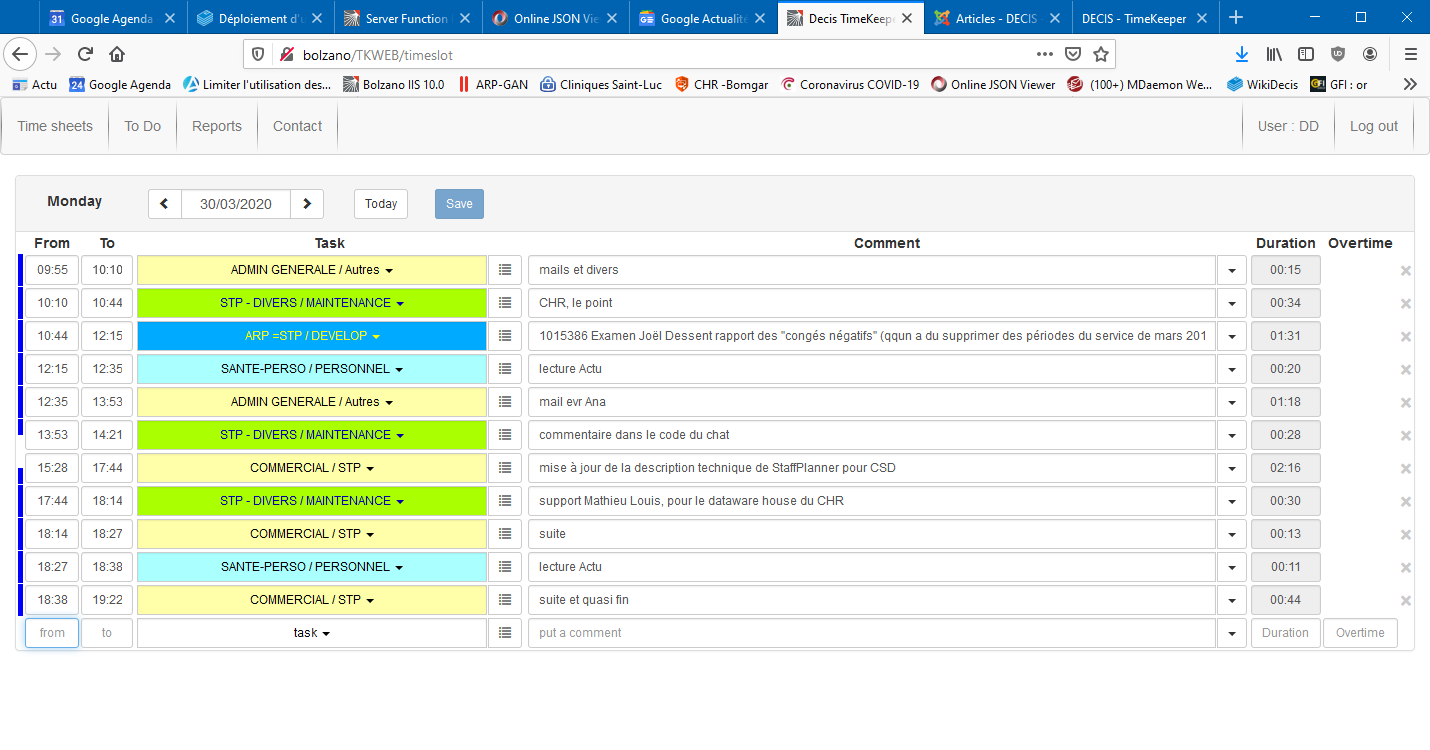Open Firefox downloads arrow
Screen dimensions: 1430x750
click(x=1241, y=54)
